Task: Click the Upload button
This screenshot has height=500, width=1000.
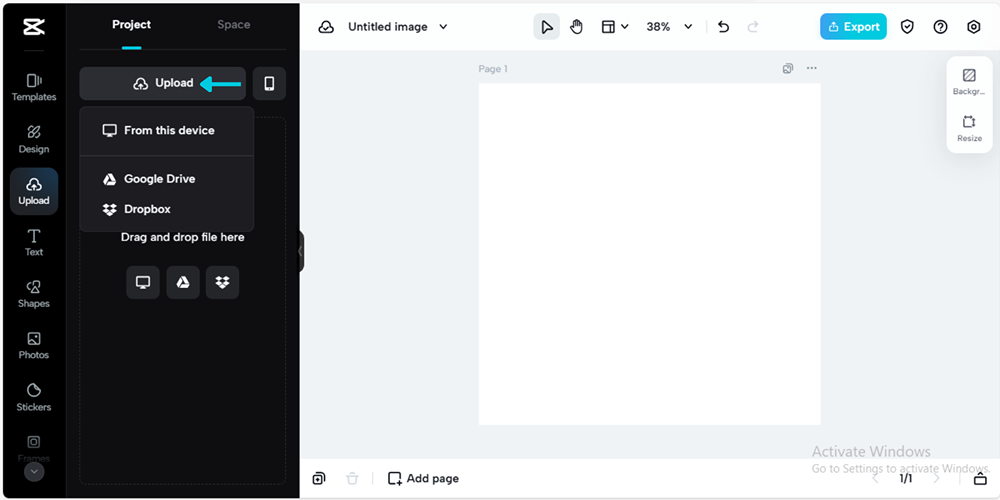Action: point(163,84)
